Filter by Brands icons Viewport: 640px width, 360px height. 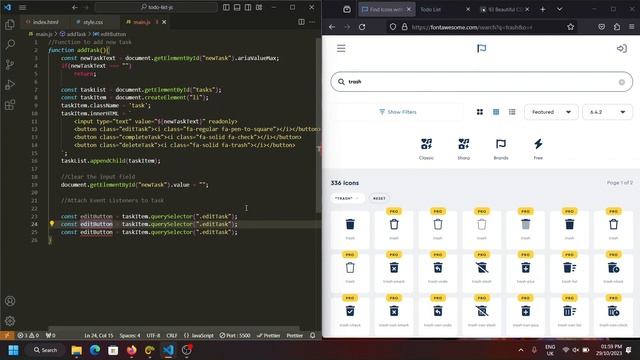pos(501,149)
